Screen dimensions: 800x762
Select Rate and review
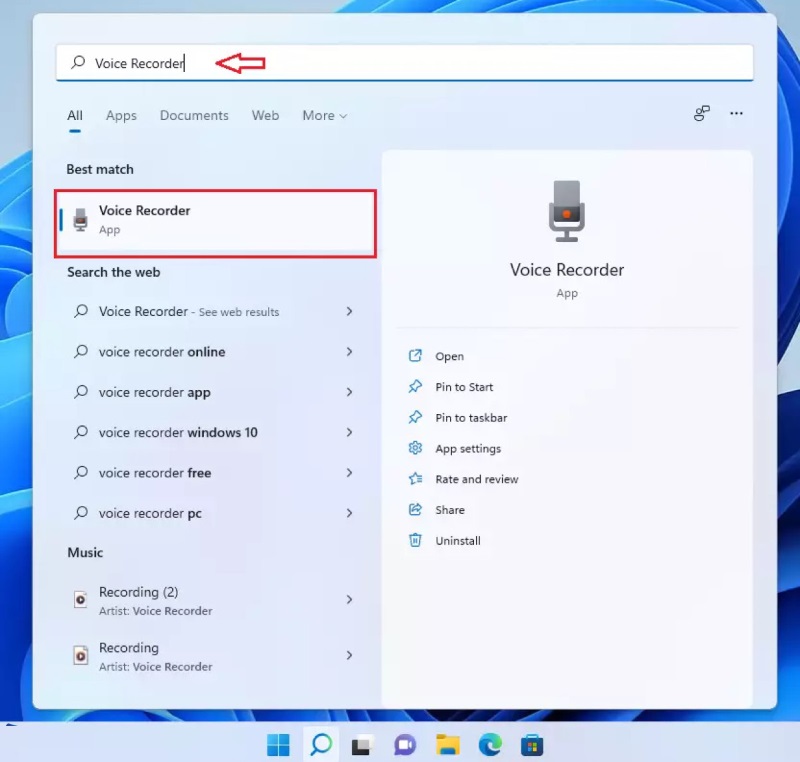tap(477, 479)
